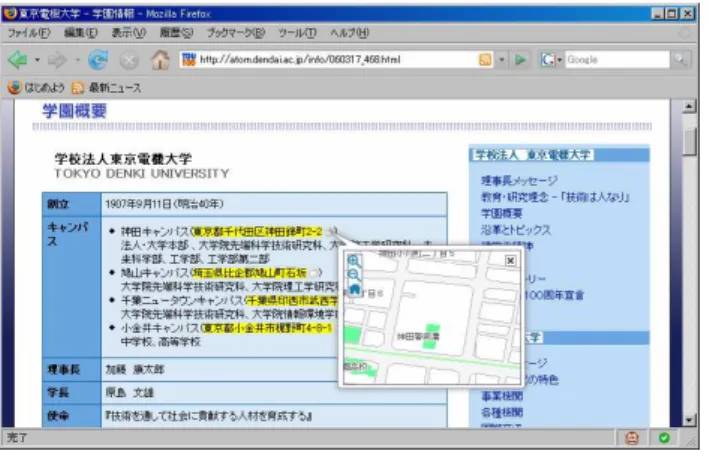Screen dimensions: 710x460
Task: Open the ファイル(F) menu
Action: coord(29,33)
